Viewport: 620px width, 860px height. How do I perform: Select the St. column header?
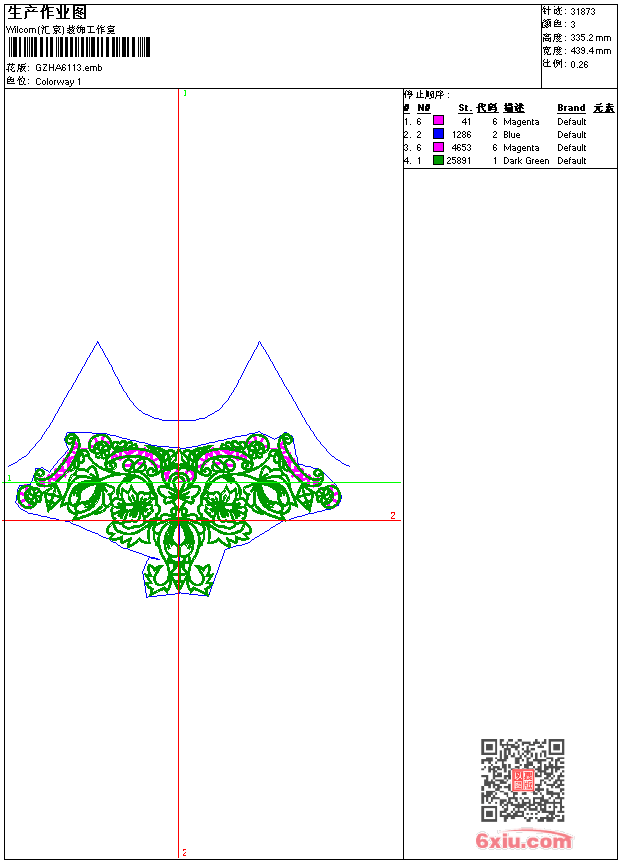(x=465, y=108)
